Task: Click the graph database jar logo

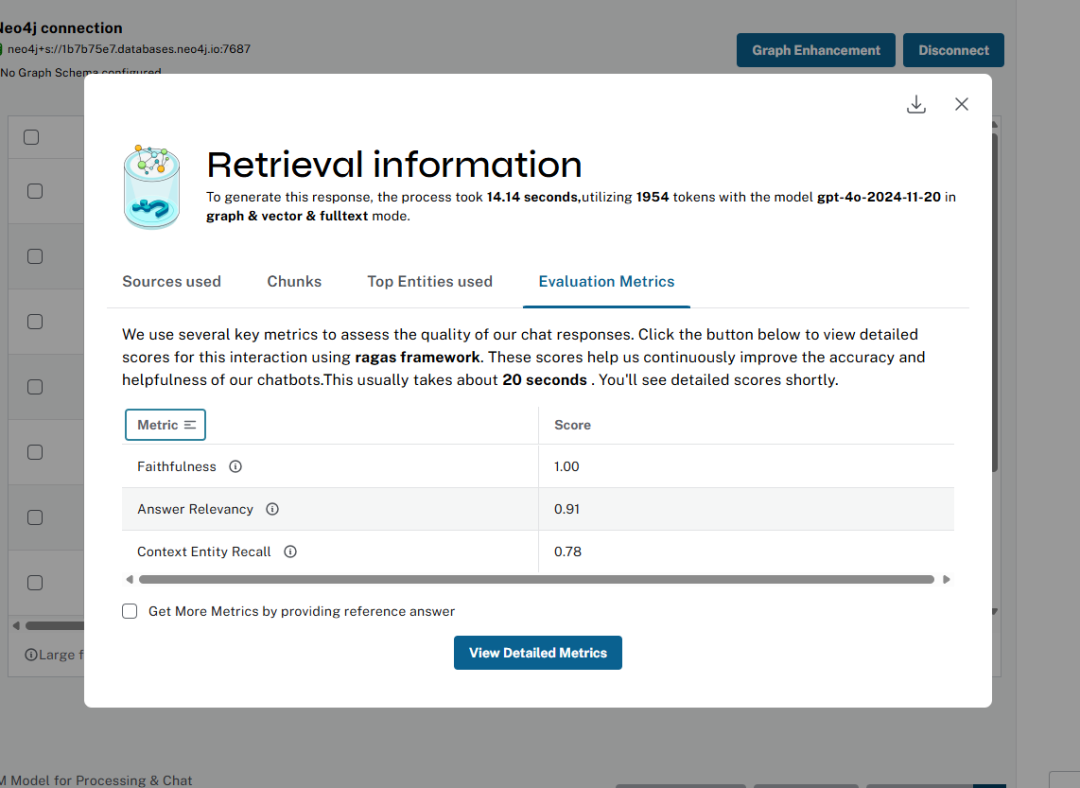Action: click(x=152, y=187)
